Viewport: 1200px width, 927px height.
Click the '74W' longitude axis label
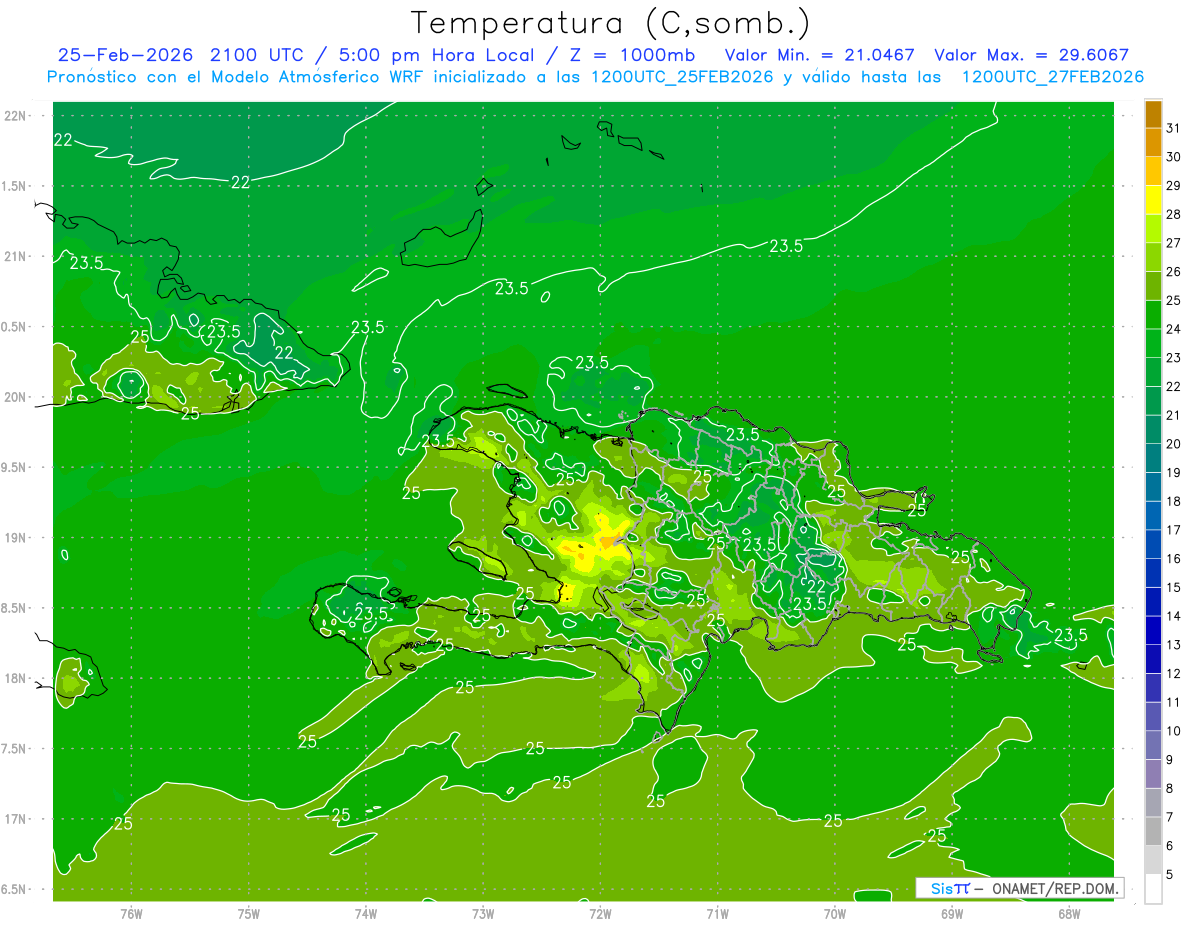pyautogui.click(x=366, y=914)
